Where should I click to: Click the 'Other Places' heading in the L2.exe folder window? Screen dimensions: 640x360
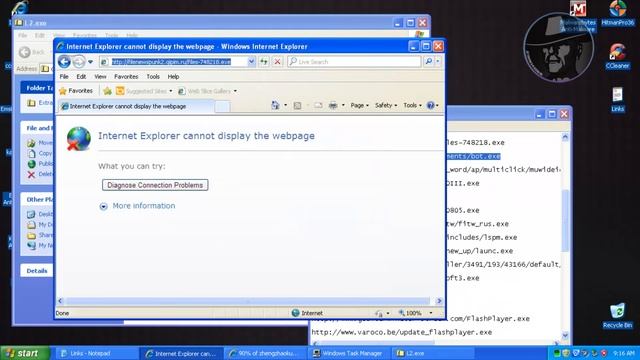click(40, 200)
